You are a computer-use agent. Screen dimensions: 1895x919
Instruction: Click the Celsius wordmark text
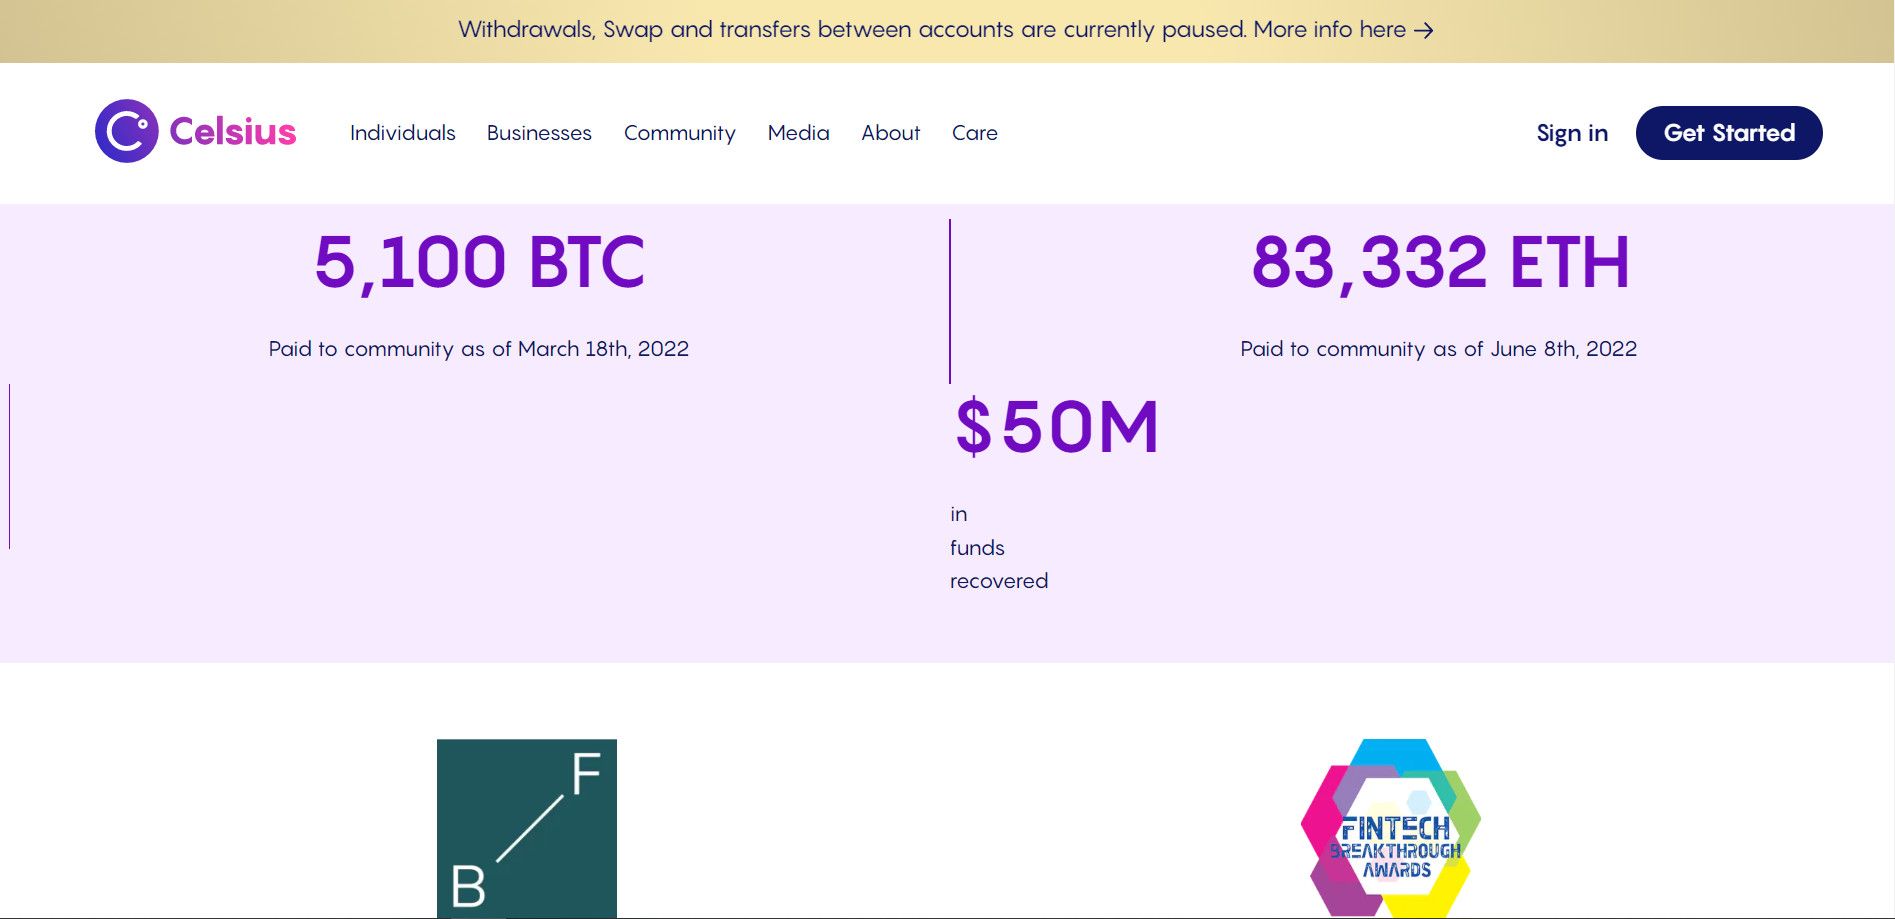233,132
